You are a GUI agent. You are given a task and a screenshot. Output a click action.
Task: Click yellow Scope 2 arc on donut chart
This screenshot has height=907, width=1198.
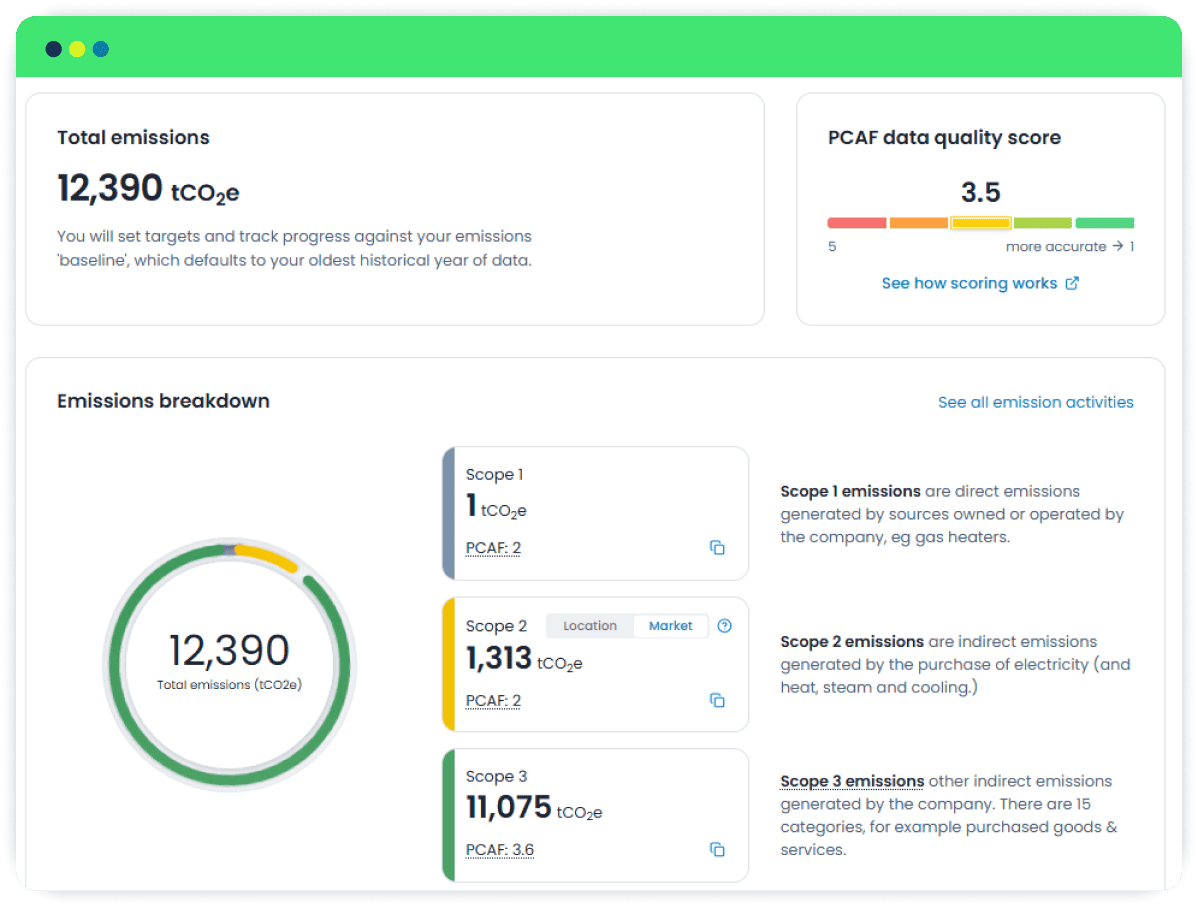tap(266, 558)
